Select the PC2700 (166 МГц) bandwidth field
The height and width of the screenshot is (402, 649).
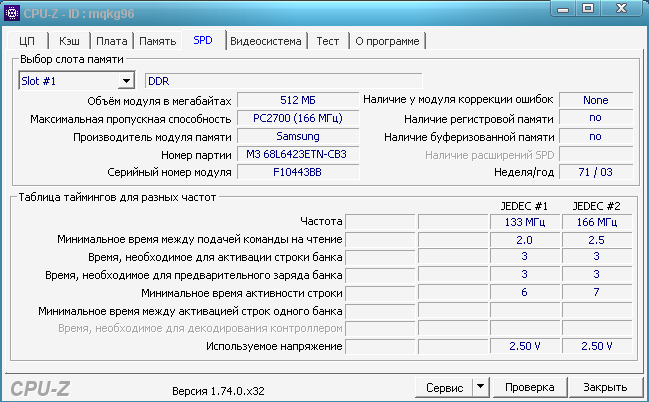point(297,119)
